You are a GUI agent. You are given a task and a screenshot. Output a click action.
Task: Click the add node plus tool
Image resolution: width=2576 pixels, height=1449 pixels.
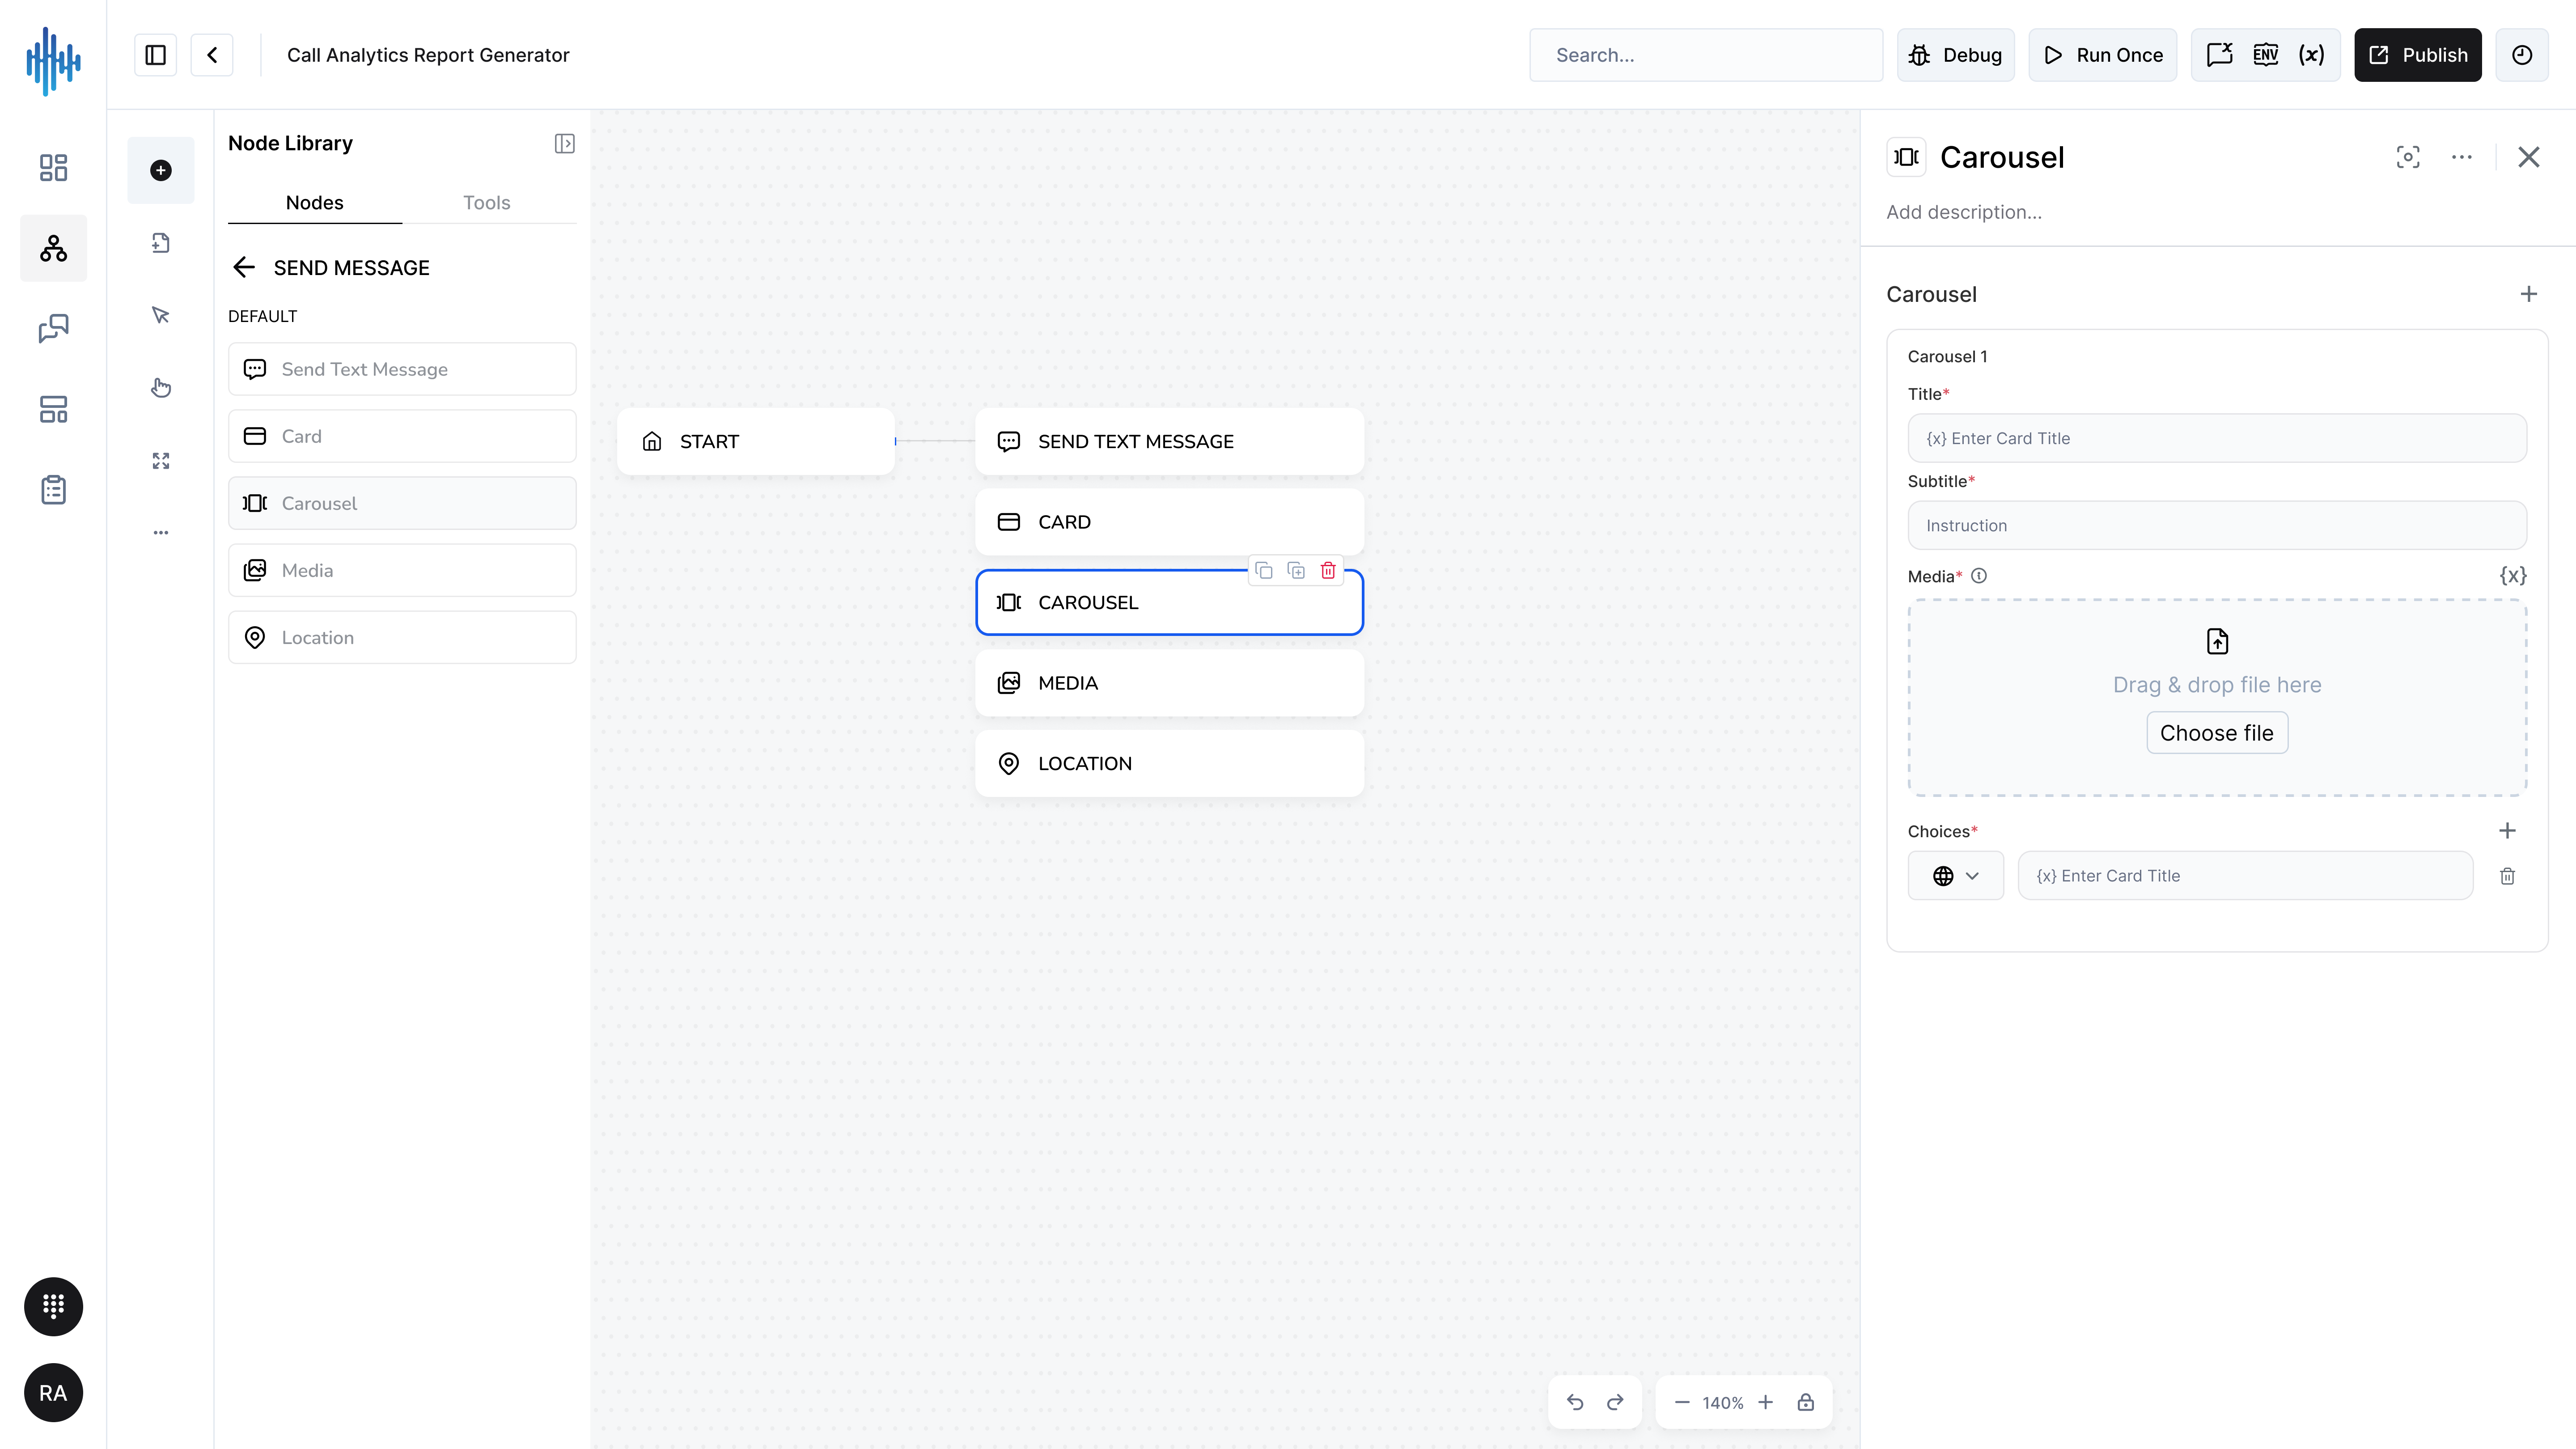(161, 170)
